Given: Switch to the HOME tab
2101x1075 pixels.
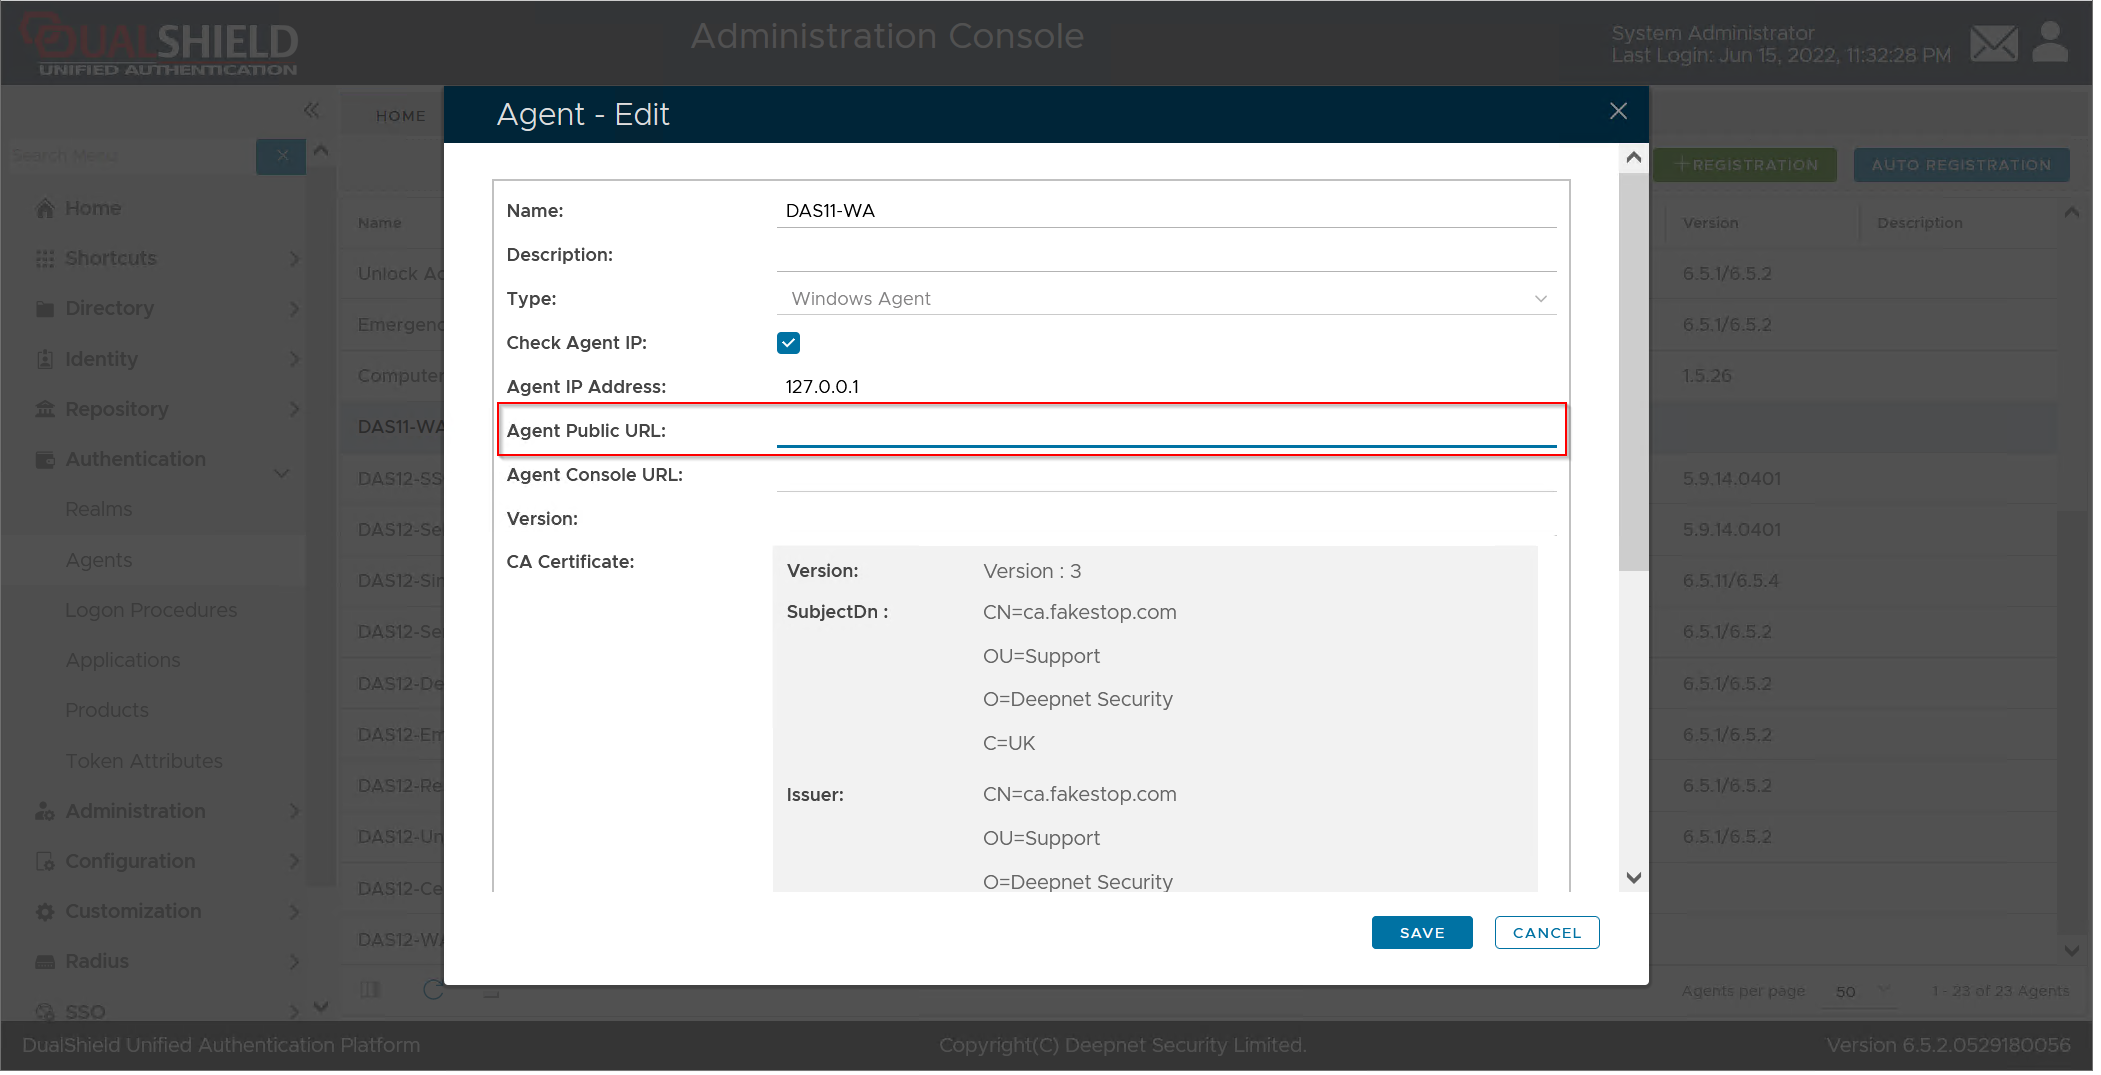Looking at the screenshot, I should tap(400, 116).
